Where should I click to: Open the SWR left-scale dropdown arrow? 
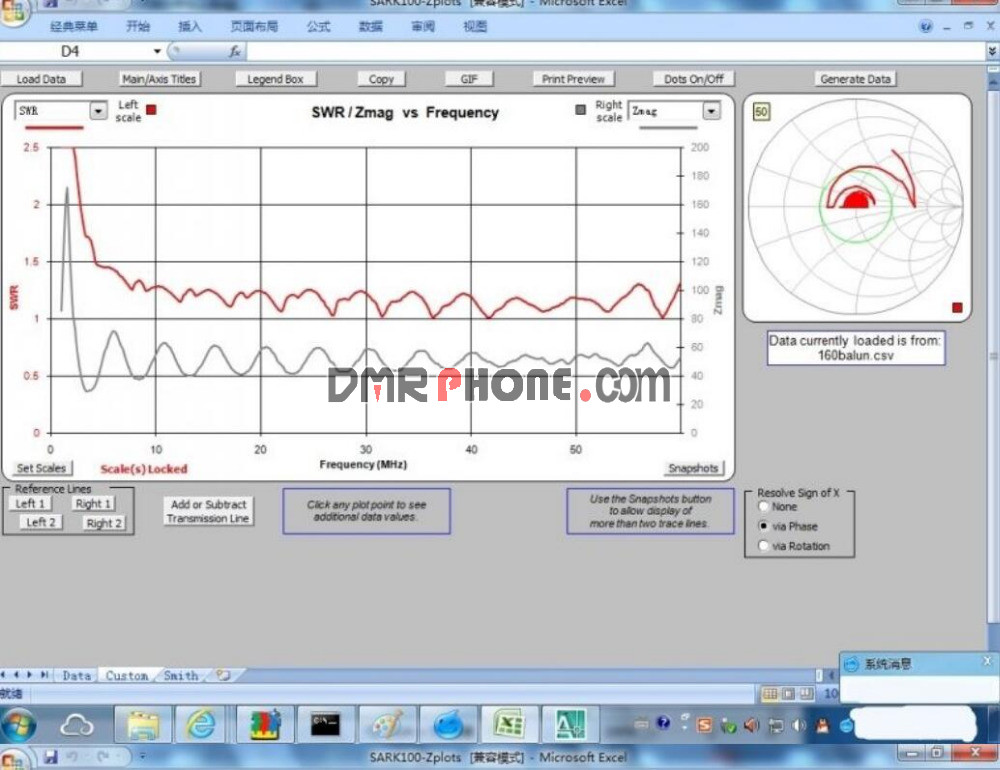pyautogui.click(x=98, y=111)
